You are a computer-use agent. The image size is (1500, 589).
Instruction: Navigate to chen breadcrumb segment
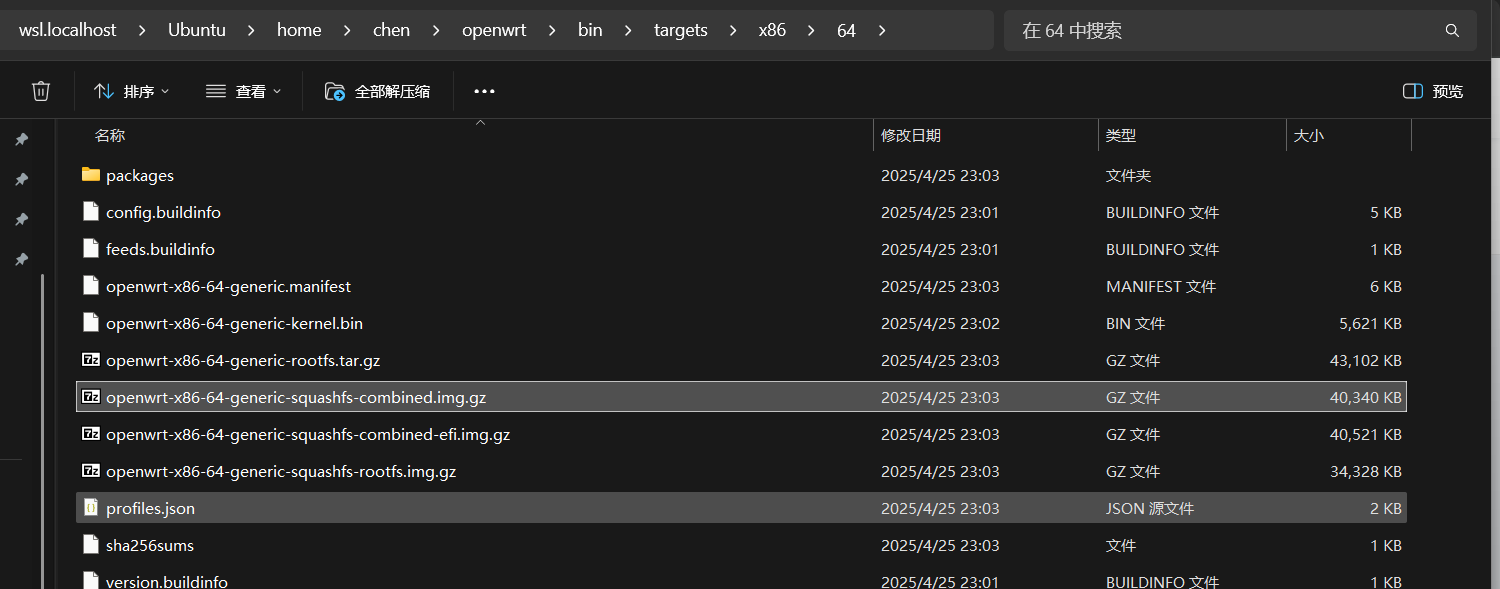[391, 30]
